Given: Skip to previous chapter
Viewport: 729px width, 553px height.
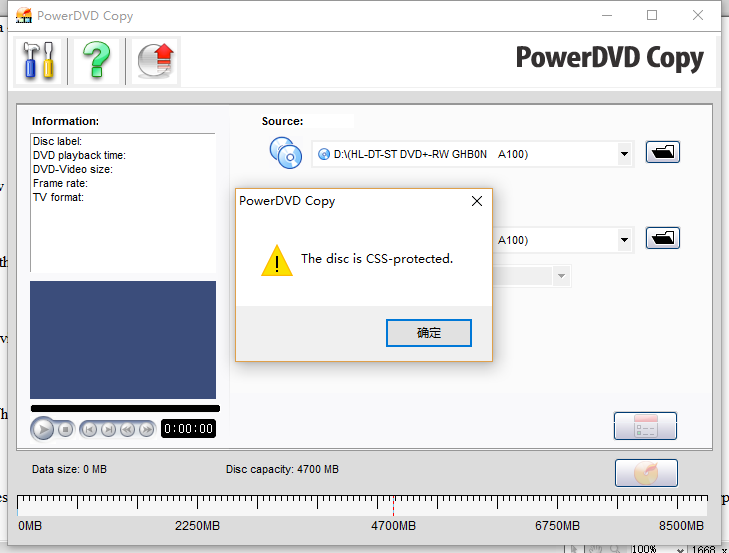Looking at the screenshot, I should [x=89, y=429].
